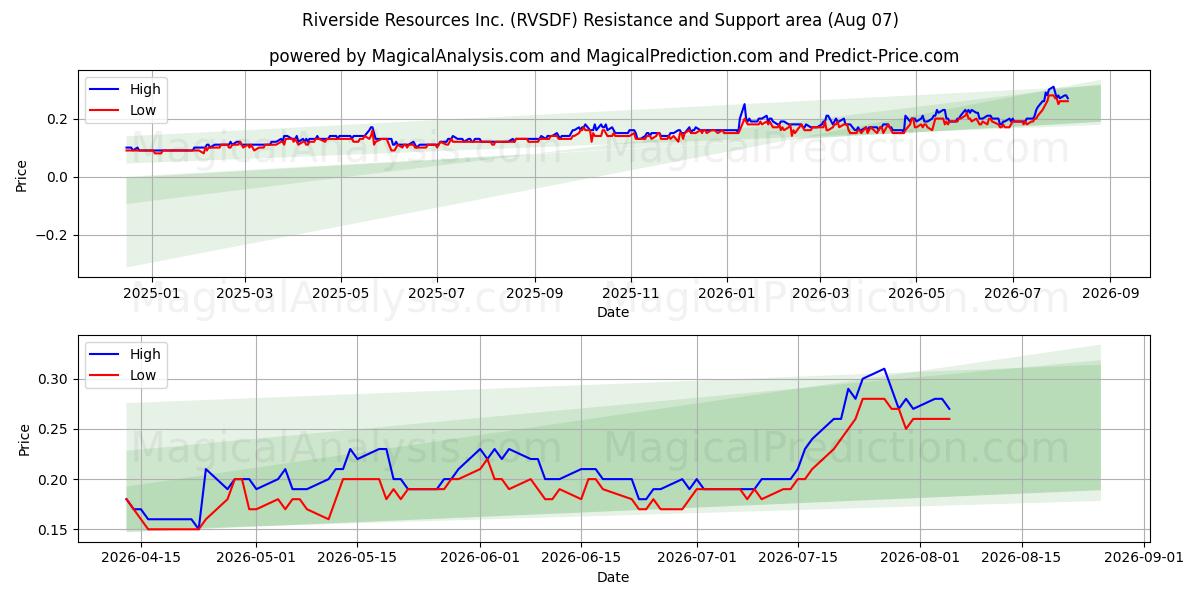Click top chart 'Date' axis label

(x=613, y=312)
